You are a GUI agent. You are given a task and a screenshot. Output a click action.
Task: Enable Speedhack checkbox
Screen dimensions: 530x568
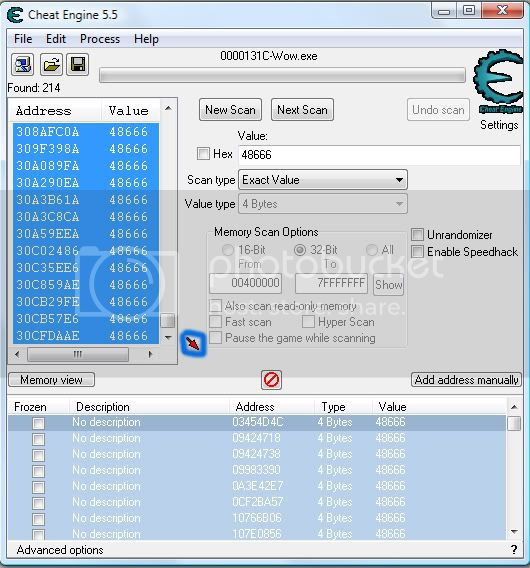pos(417,251)
